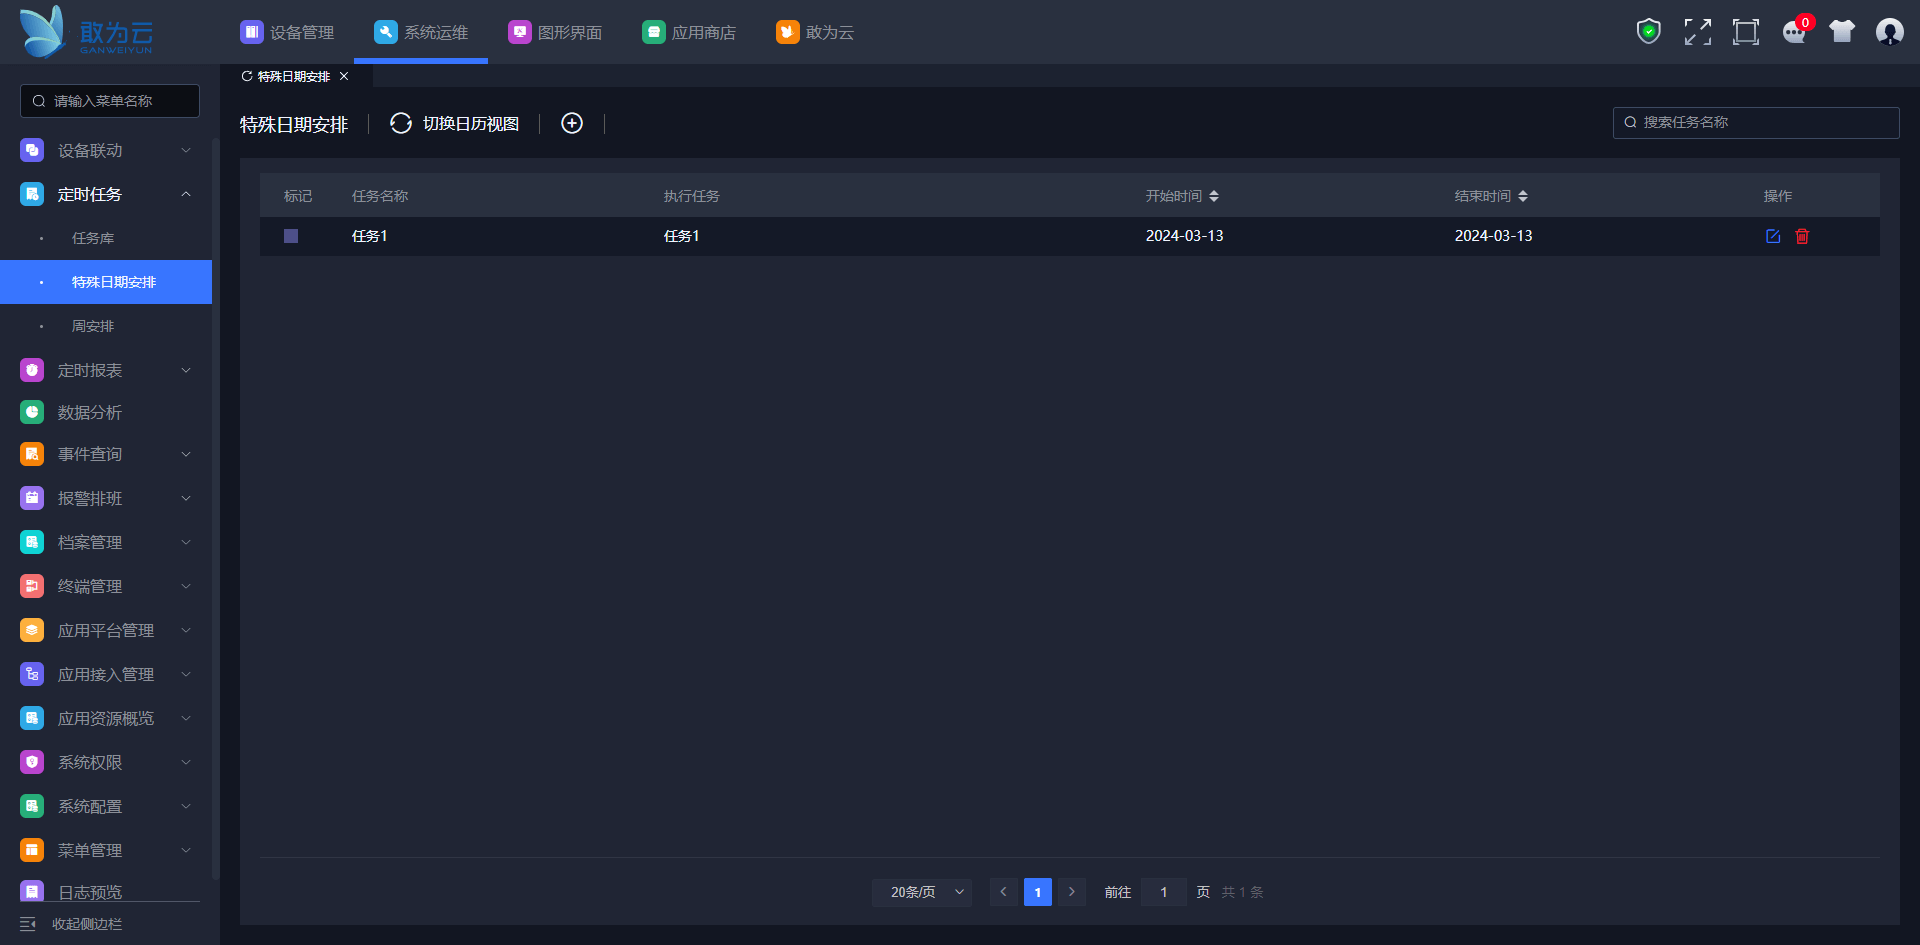This screenshot has width=1920, height=945.
Task: Click the 定时任务 sidebar icon
Action: (x=32, y=194)
